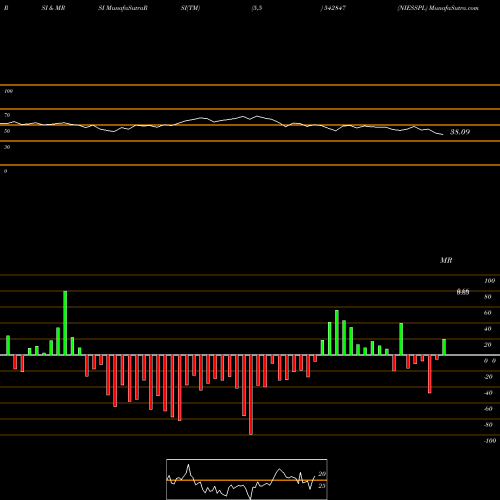Click the longest red histogram bar reaching -100
Image resolution: width=500 pixels, height=500 pixels.
coord(251,395)
